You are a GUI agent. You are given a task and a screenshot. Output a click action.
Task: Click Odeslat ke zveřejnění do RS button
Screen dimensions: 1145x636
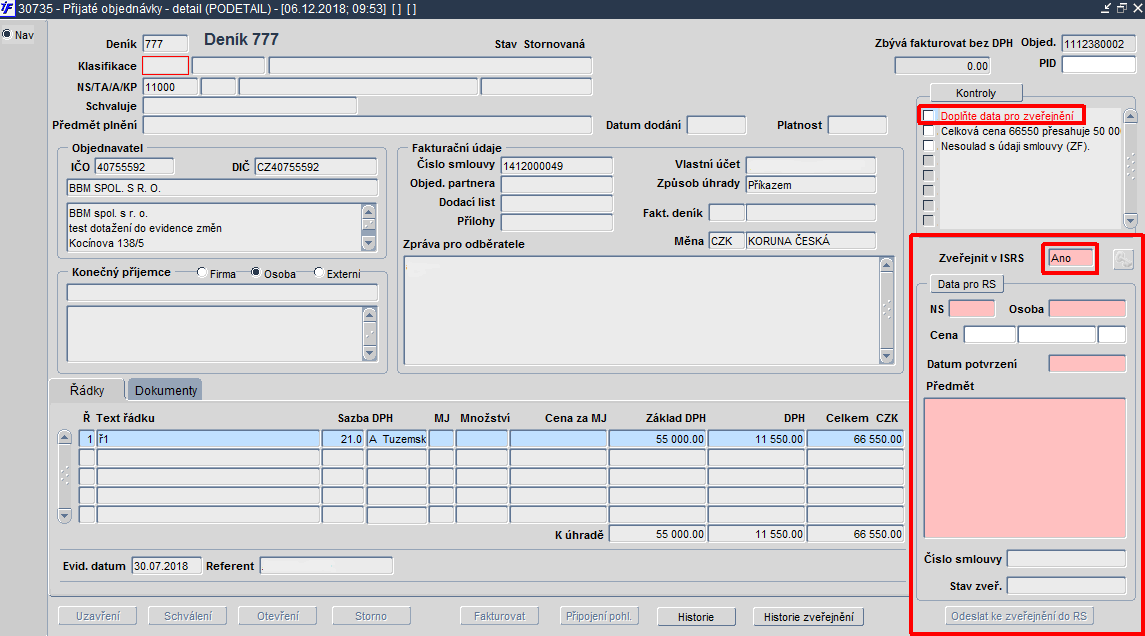pos(1019,616)
